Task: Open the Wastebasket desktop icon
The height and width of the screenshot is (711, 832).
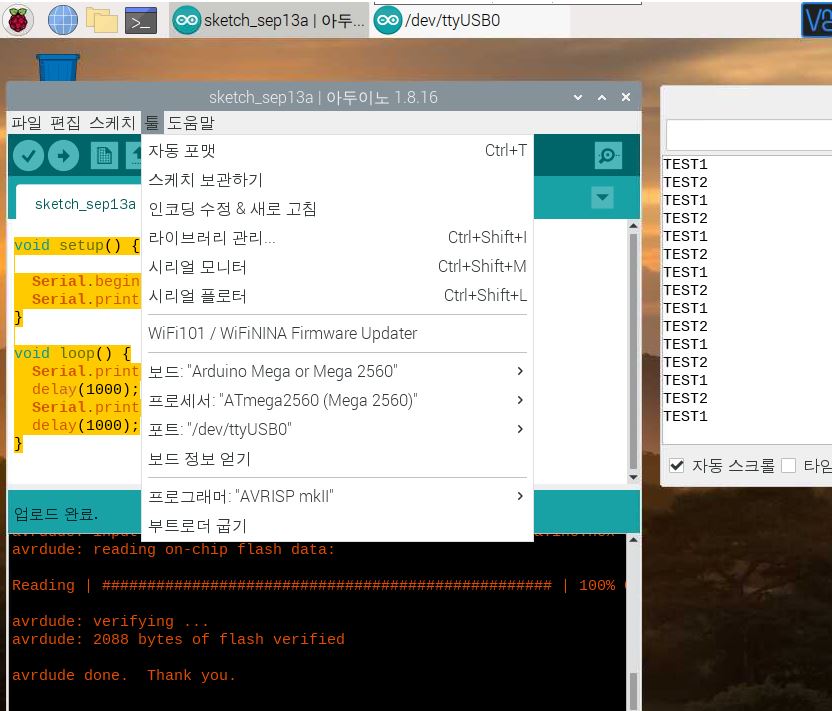Action: coord(58,67)
